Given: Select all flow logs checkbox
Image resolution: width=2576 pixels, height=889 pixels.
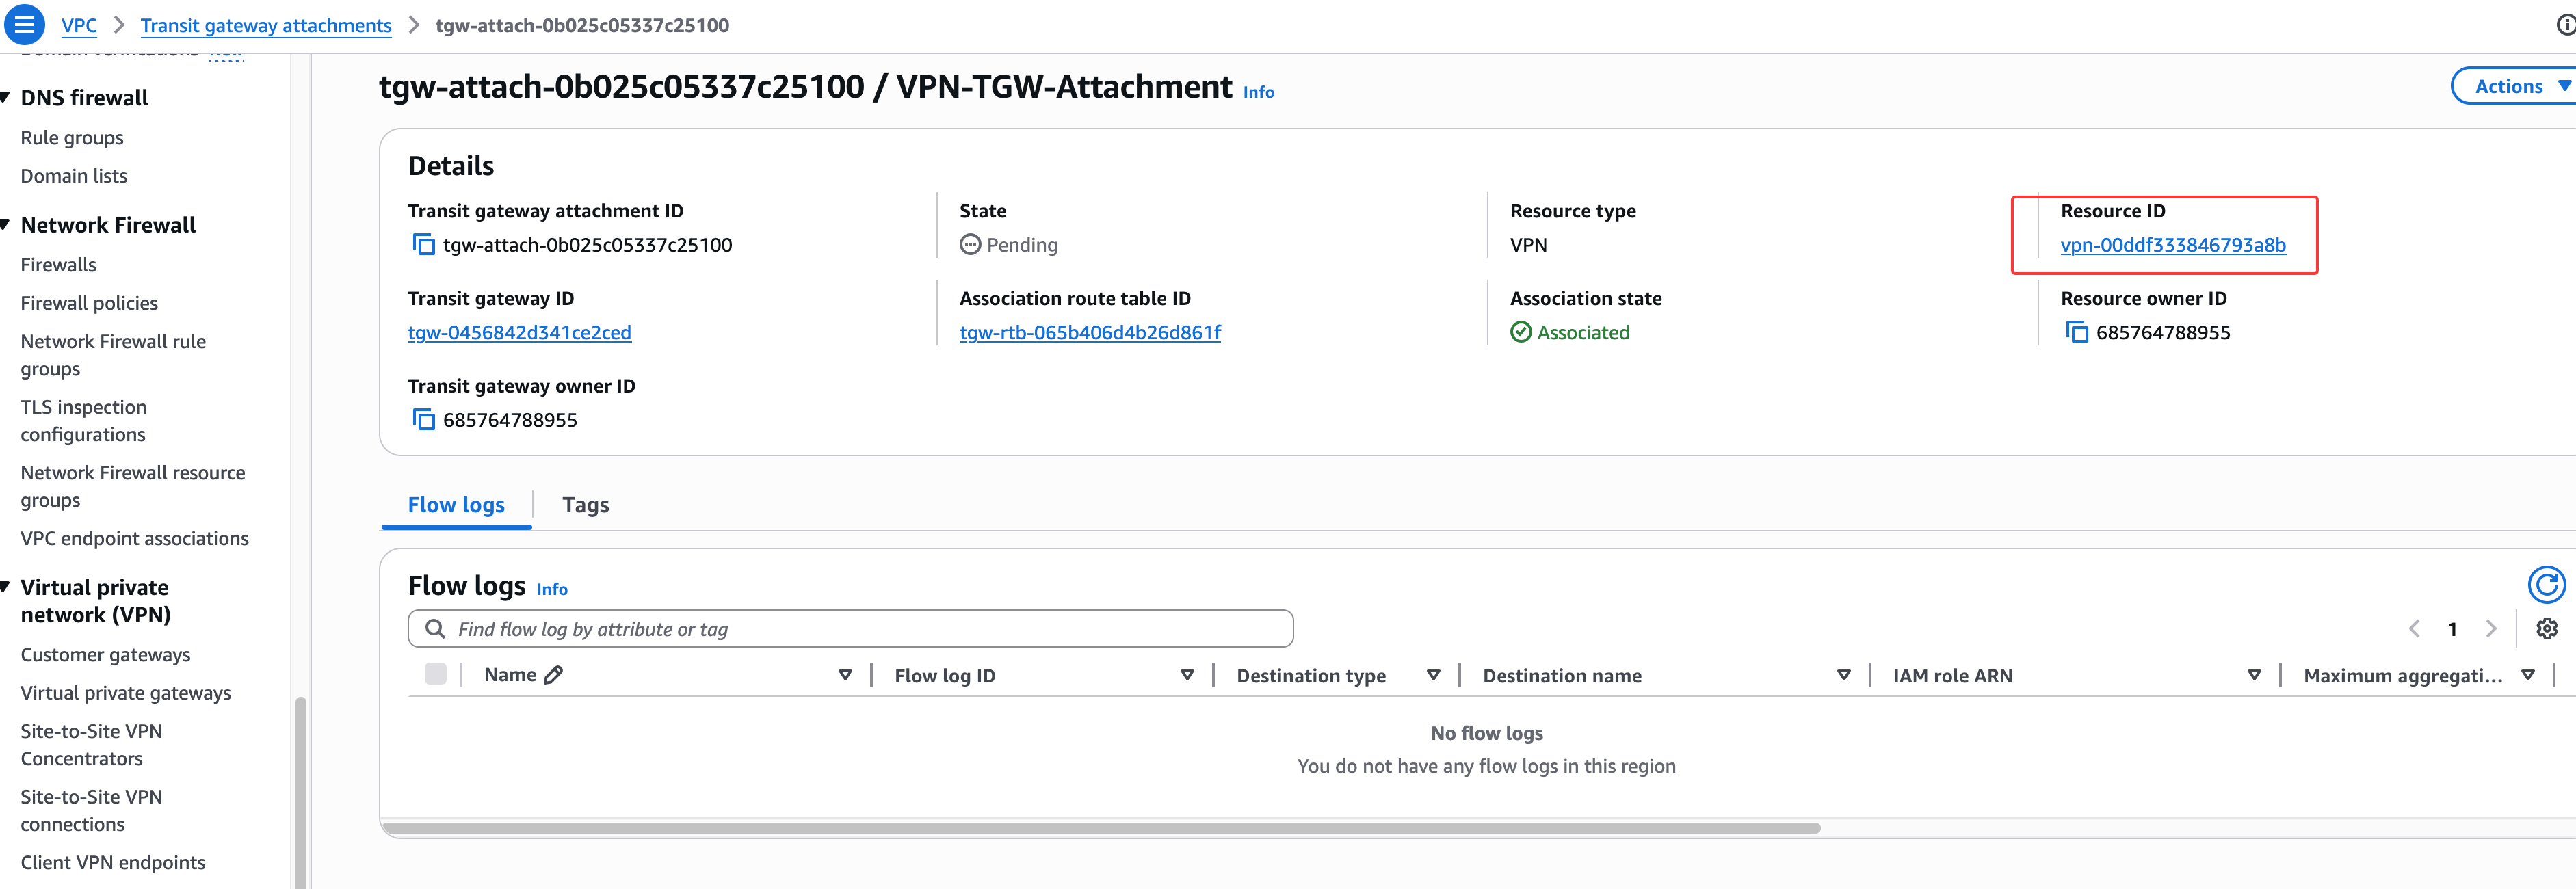Looking at the screenshot, I should 435,674.
